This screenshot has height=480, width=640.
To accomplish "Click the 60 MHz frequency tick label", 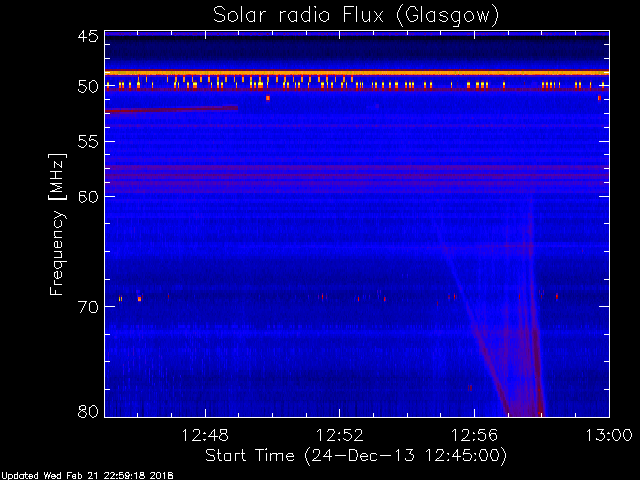I will (88, 196).
